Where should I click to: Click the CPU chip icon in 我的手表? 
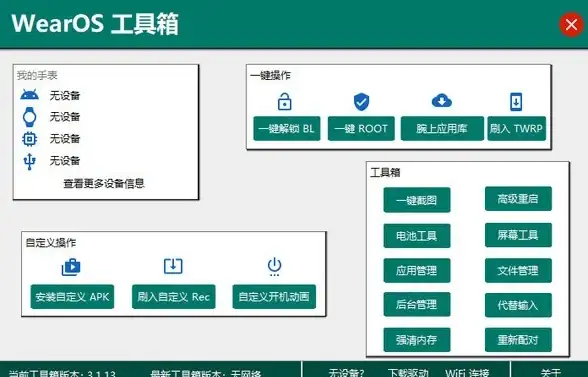[x=29, y=139]
